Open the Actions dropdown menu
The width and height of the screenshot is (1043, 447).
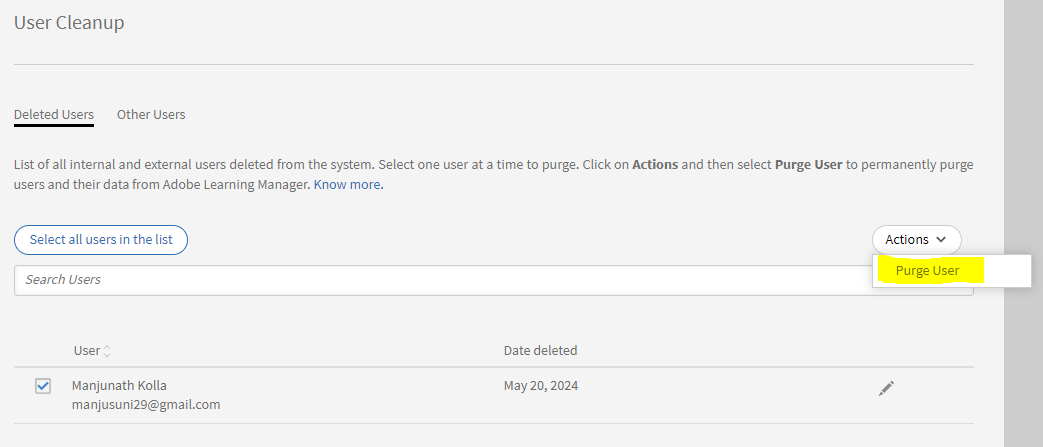[x=916, y=240]
